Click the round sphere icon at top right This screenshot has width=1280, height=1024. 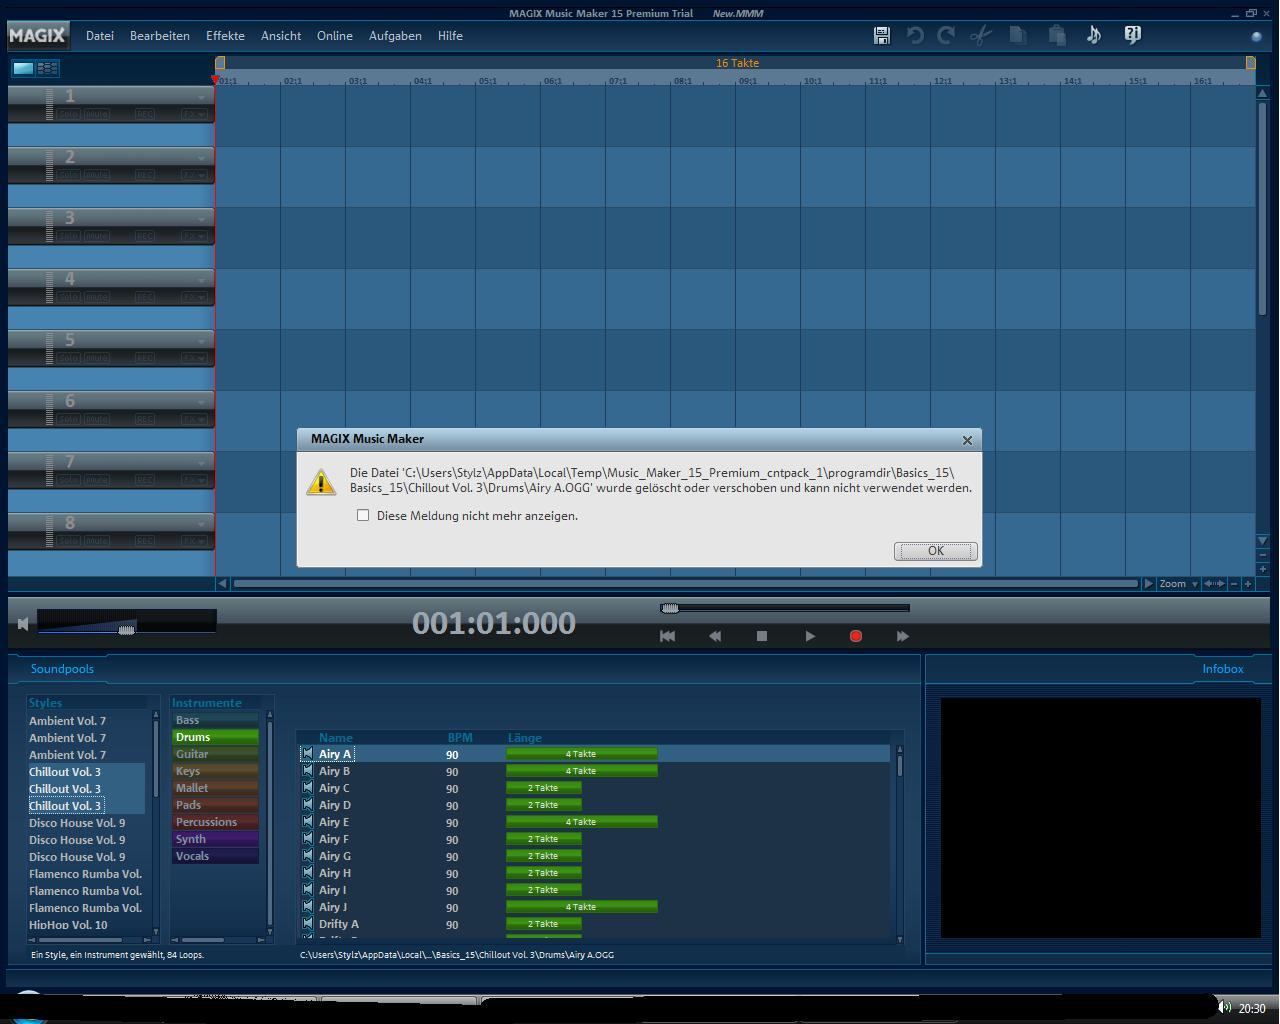(x=1257, y=36)
